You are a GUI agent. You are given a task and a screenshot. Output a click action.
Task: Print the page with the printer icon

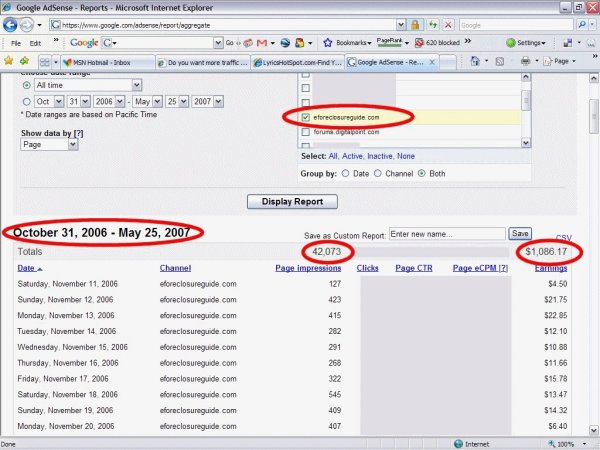pos(526,61)
